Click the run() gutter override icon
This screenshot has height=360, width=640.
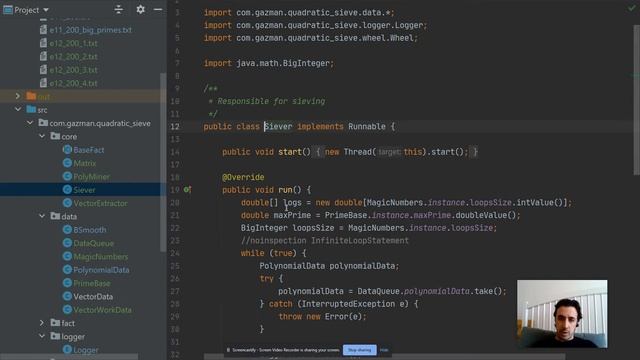tap(187, 190)
